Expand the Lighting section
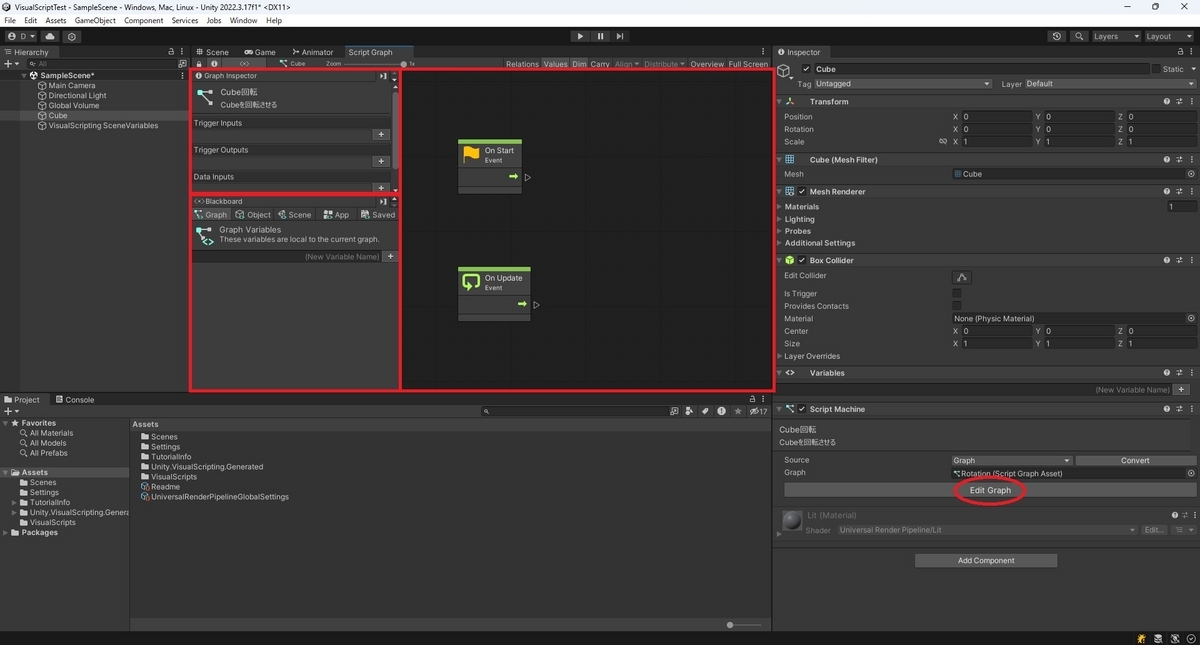This screenshot has height=645, width=1200. pos(781,219)
